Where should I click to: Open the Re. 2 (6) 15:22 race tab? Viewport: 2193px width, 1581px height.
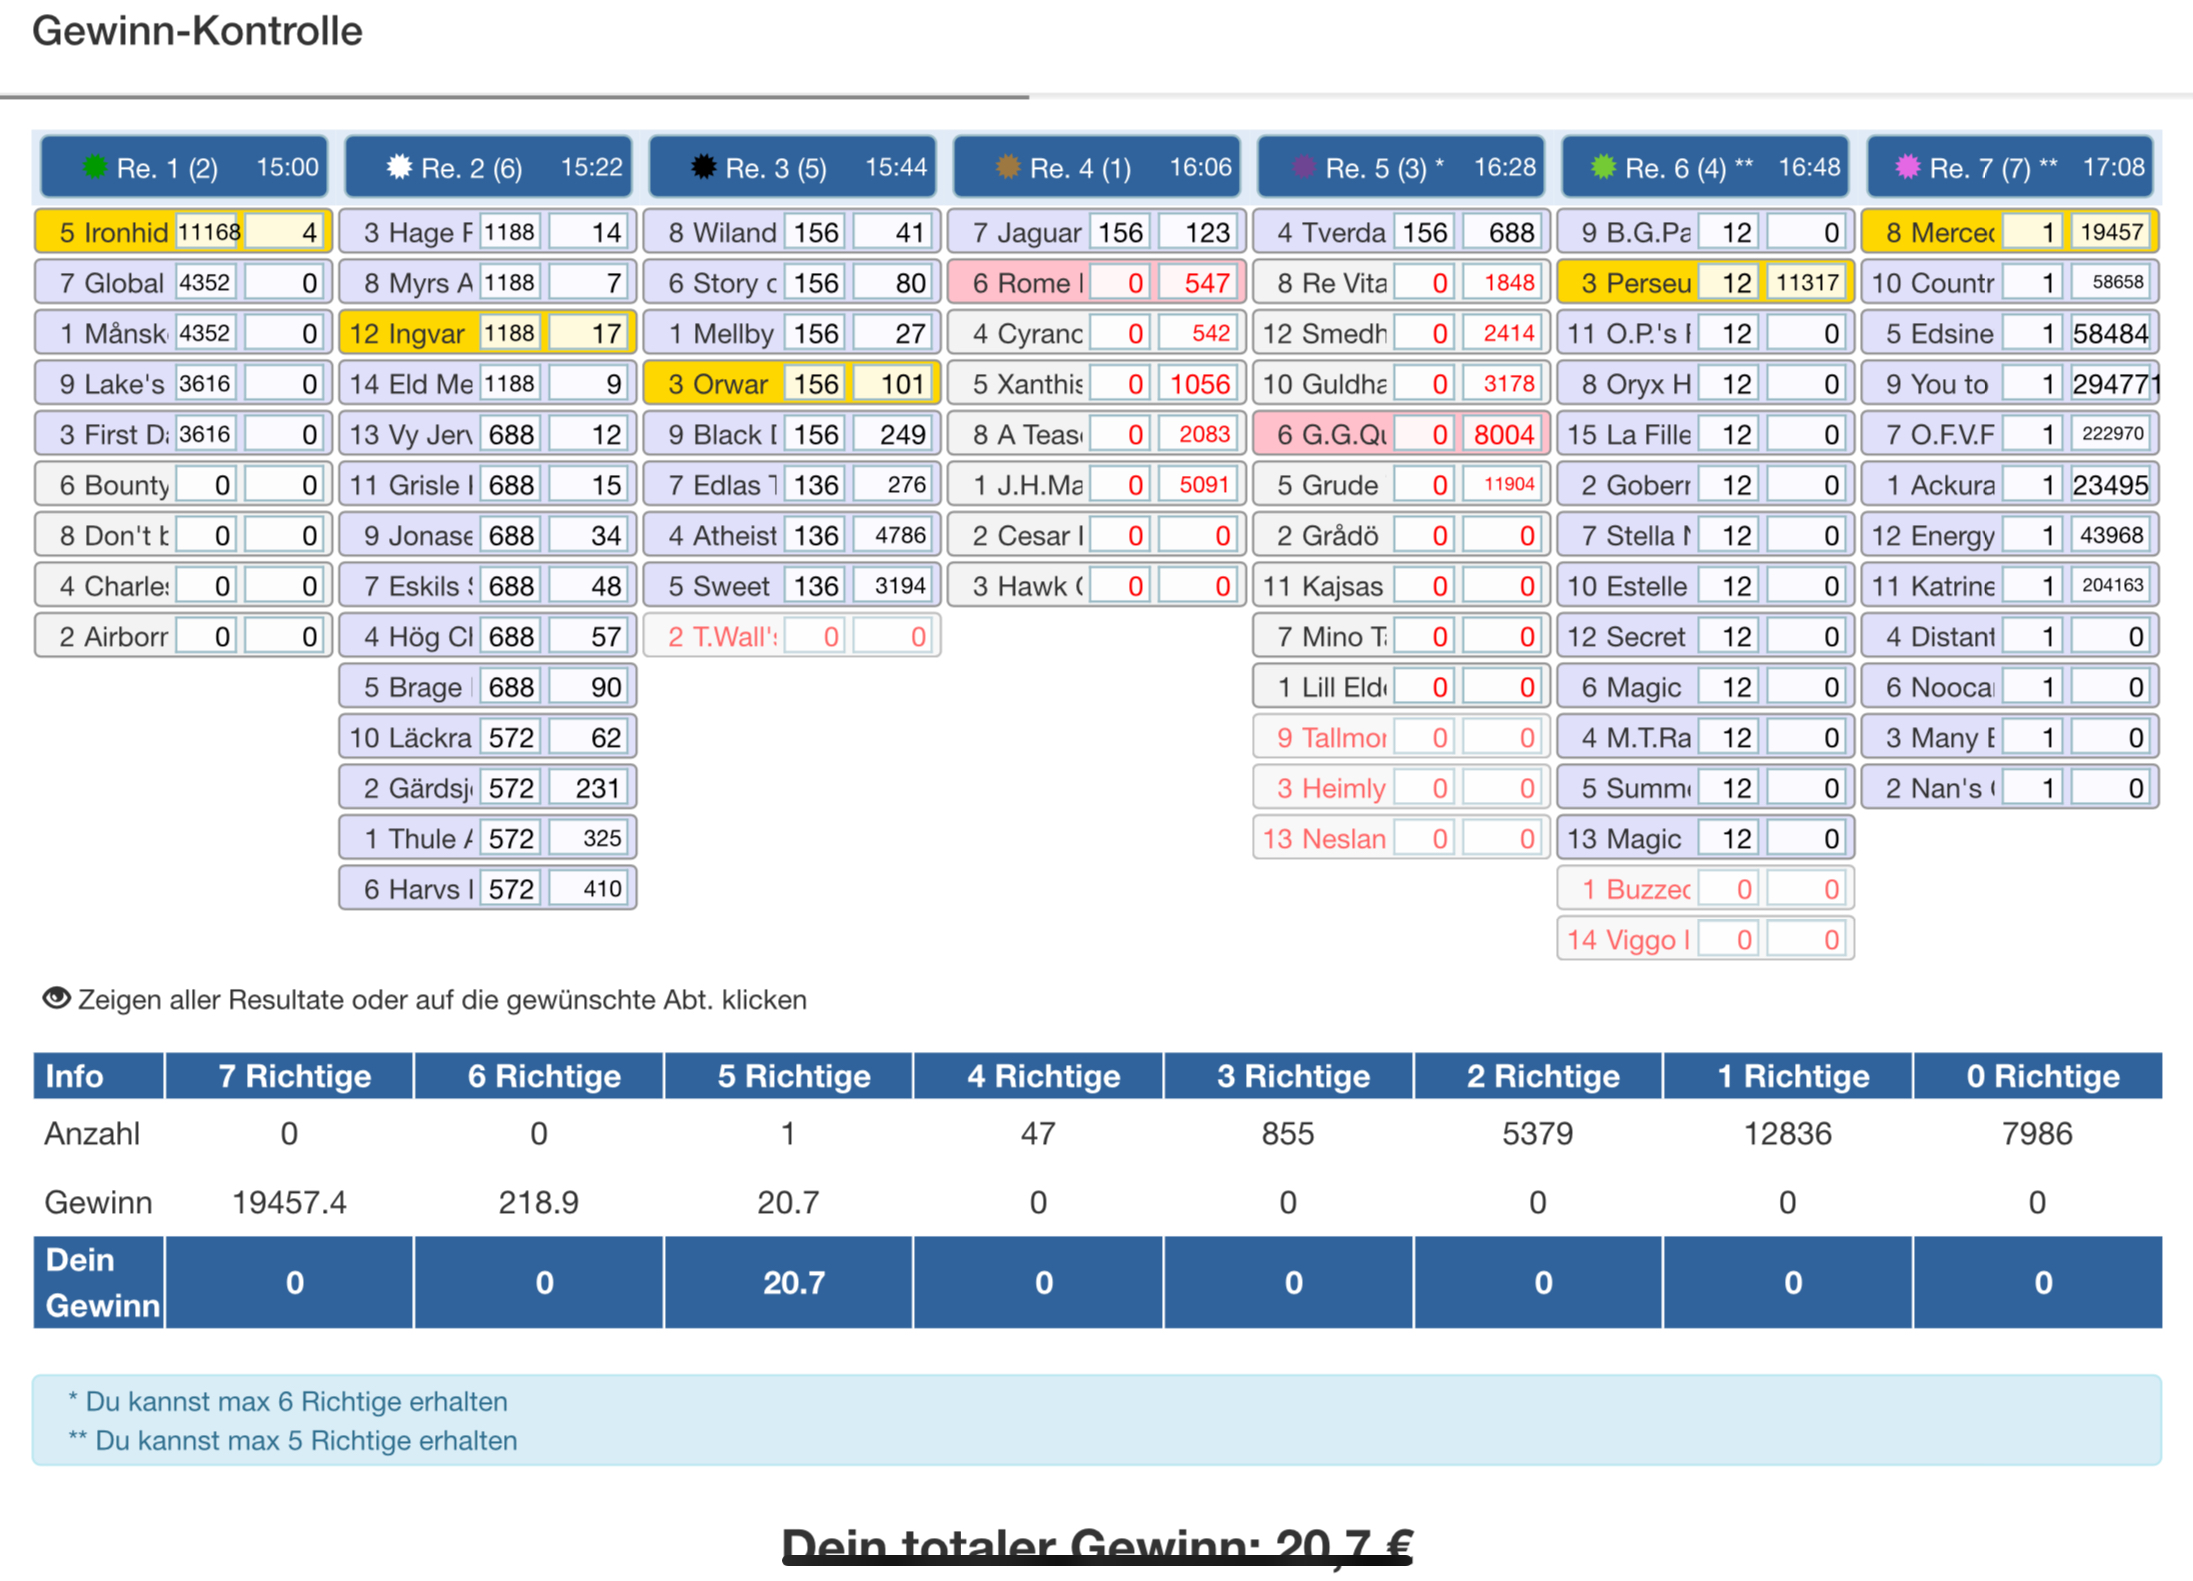[488, 167]
